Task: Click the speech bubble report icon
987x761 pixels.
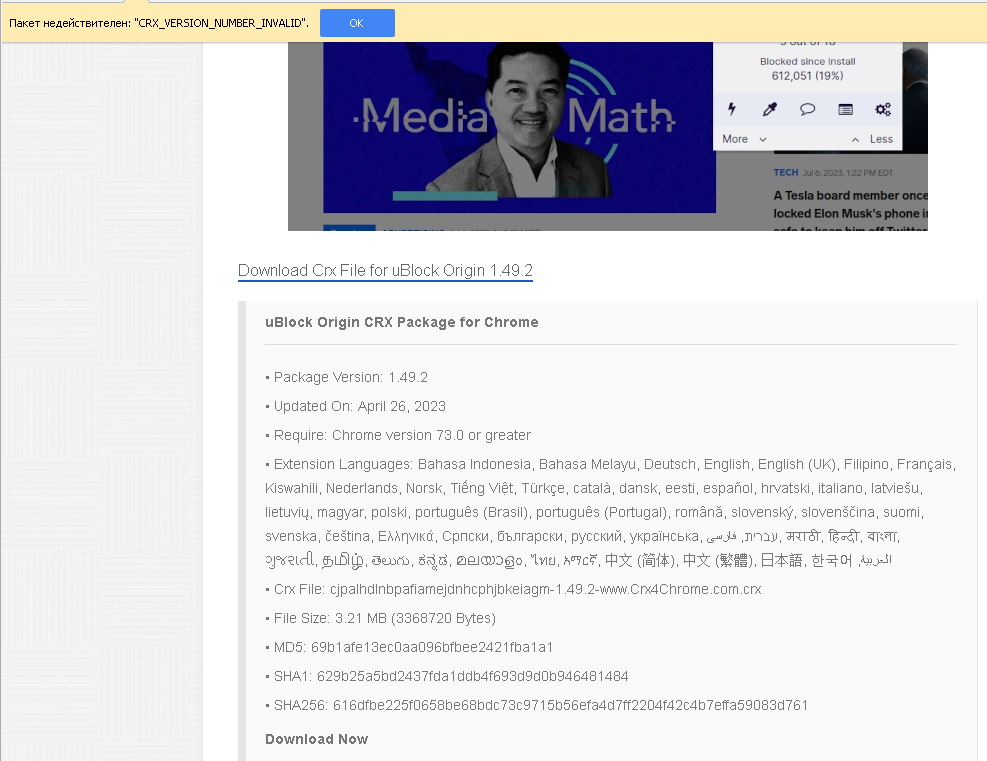Action: (807, 110)
